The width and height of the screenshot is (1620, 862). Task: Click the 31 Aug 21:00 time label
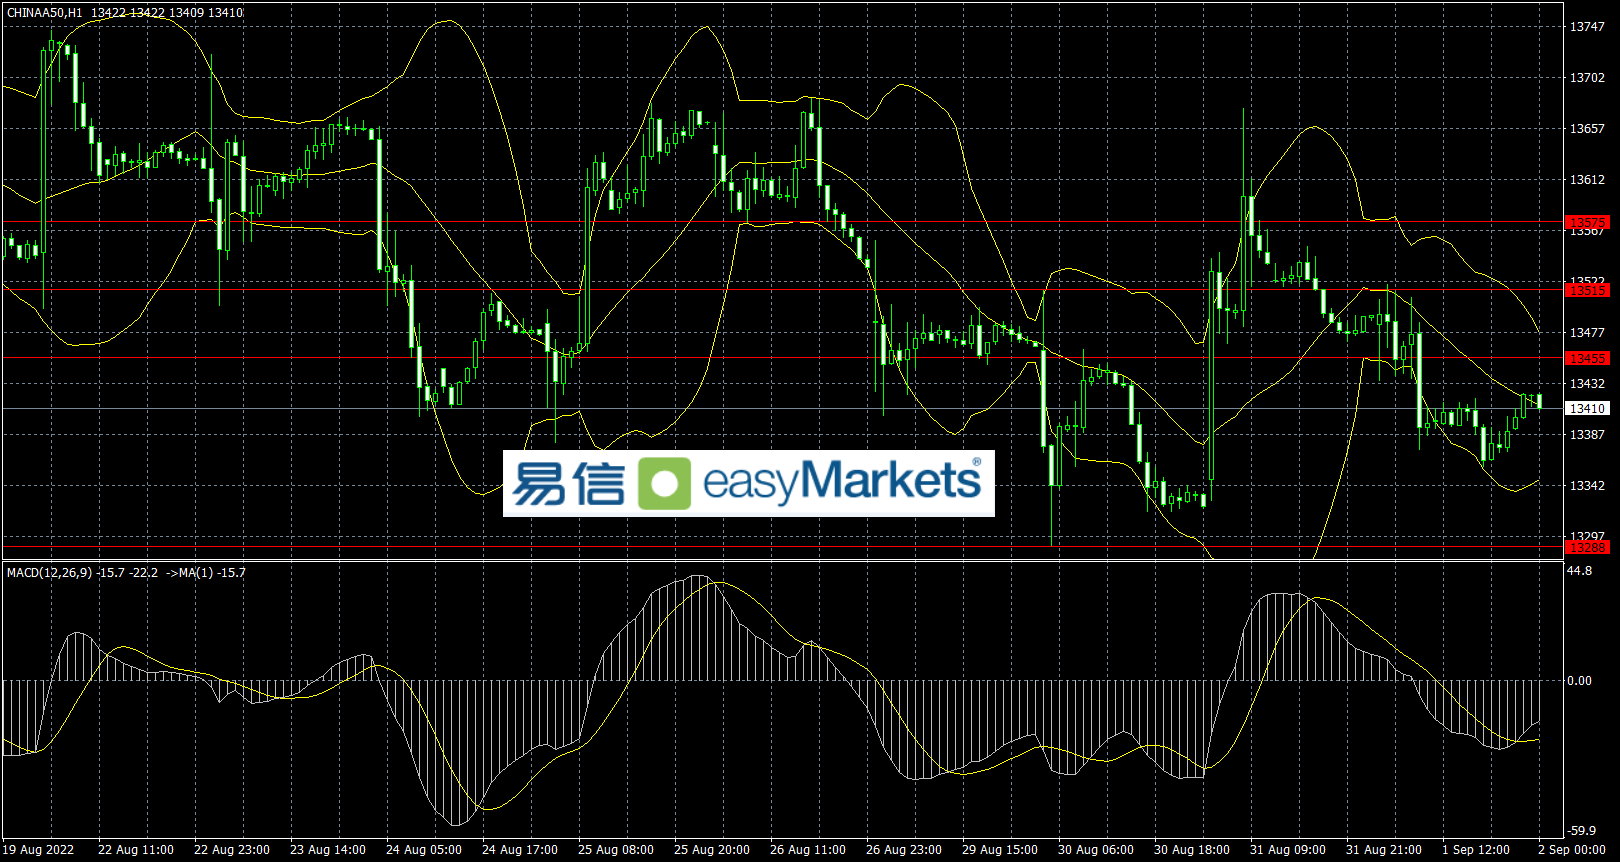1384,850
